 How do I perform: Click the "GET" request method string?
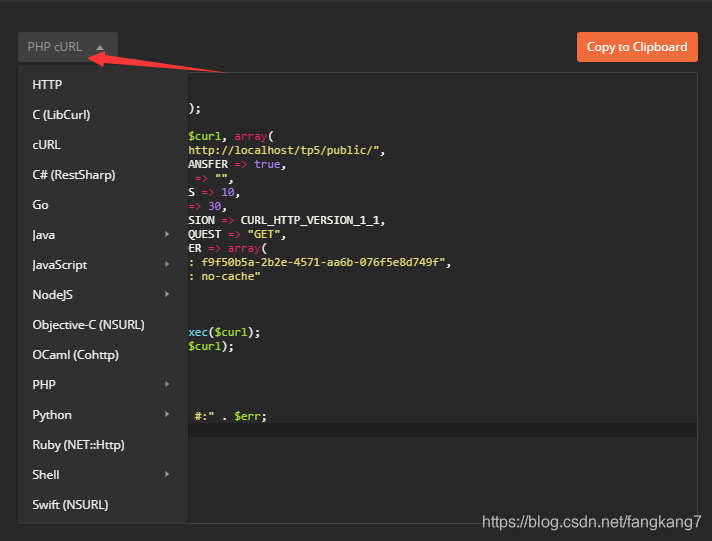coord(264,234)
